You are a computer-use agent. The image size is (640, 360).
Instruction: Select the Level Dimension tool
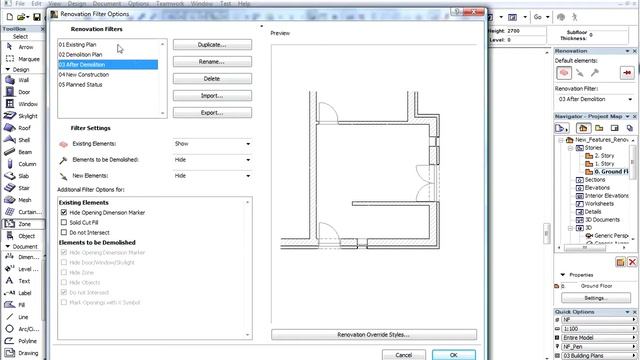[x=21, y=269]
